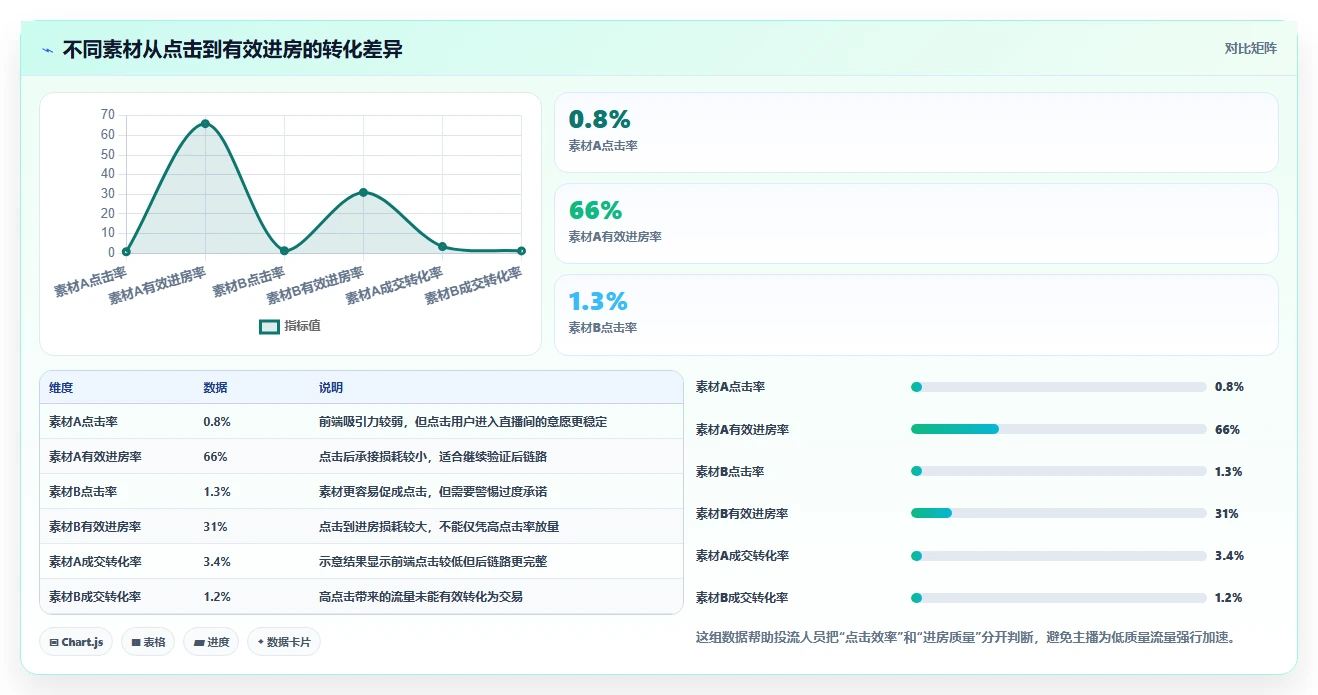The height and width of the screenshot is (695, 1318).
Task: Click the 3.4% value in table
Action: (x=217, y=562)
